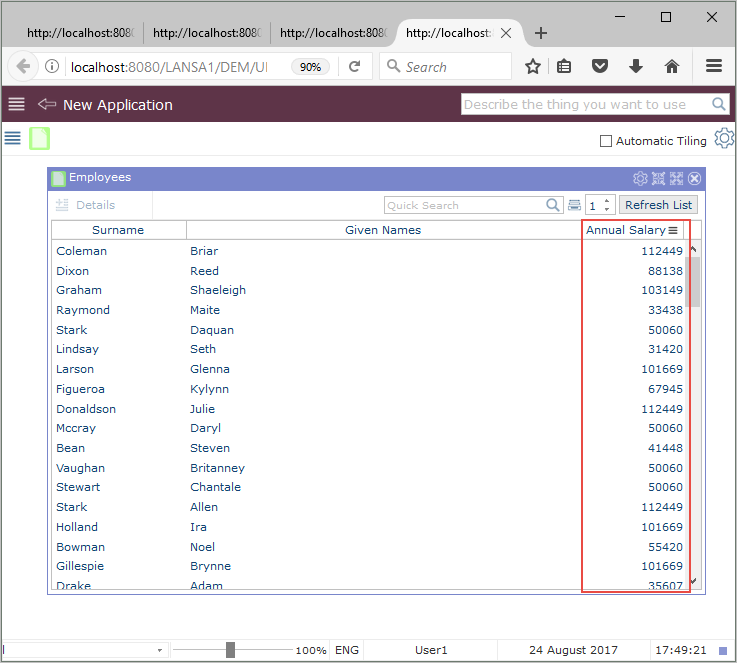This screenshot has height=663, width=737.
Task: Switch to the first localhost browser tab
Action: coord(75,33)
